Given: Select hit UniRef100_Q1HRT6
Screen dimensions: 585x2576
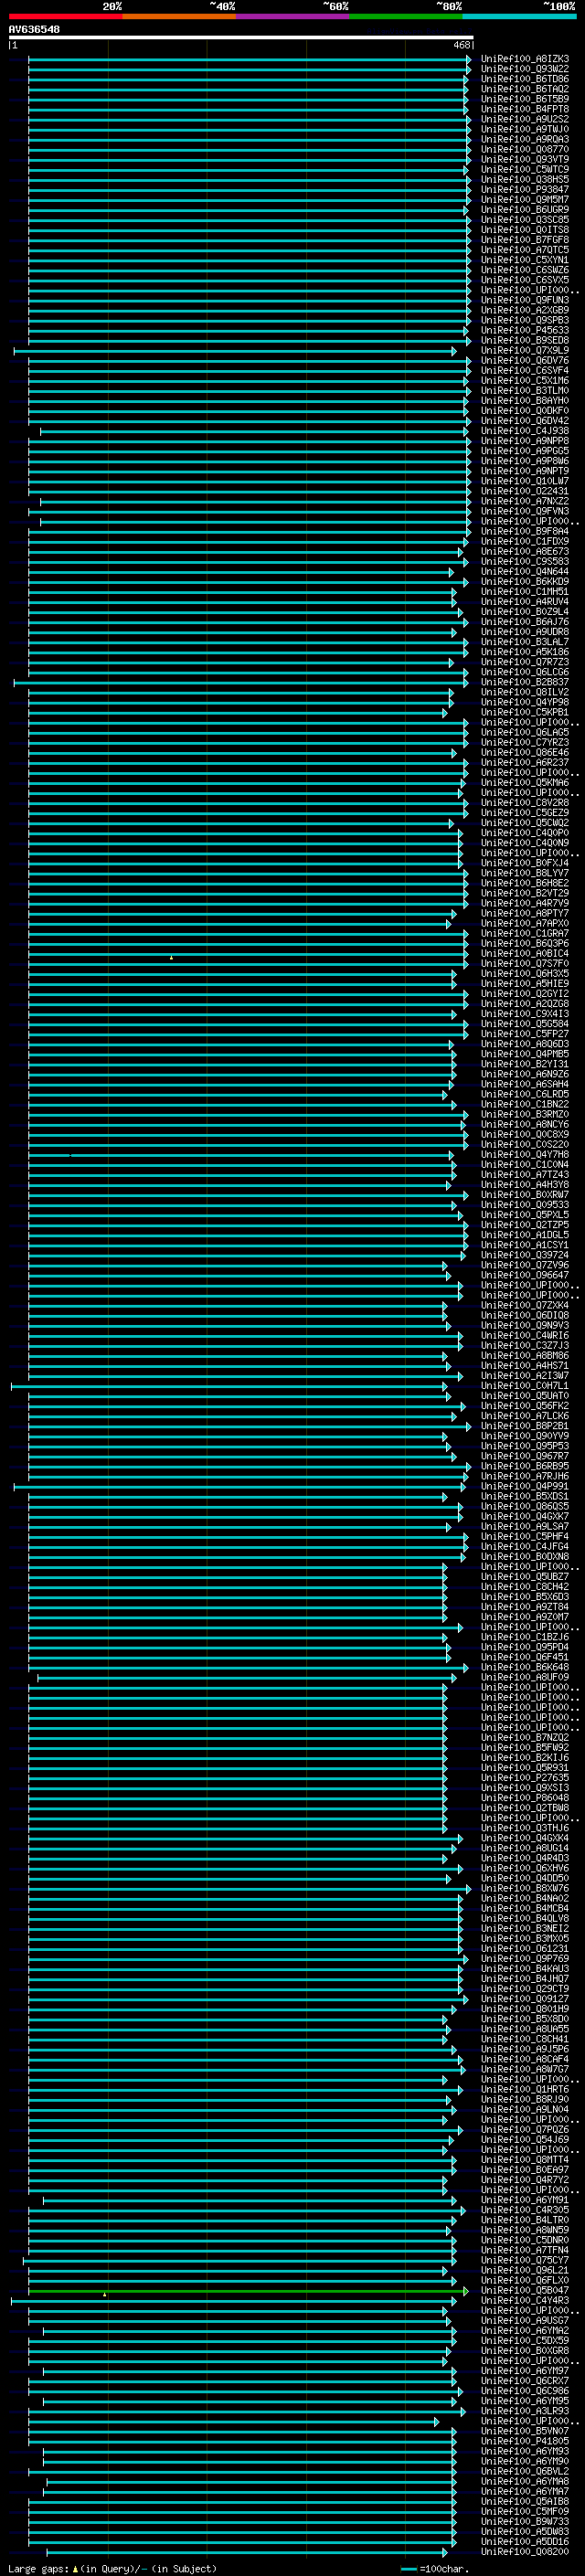Looking at the screenshot, I should [x=525, y=2090].
